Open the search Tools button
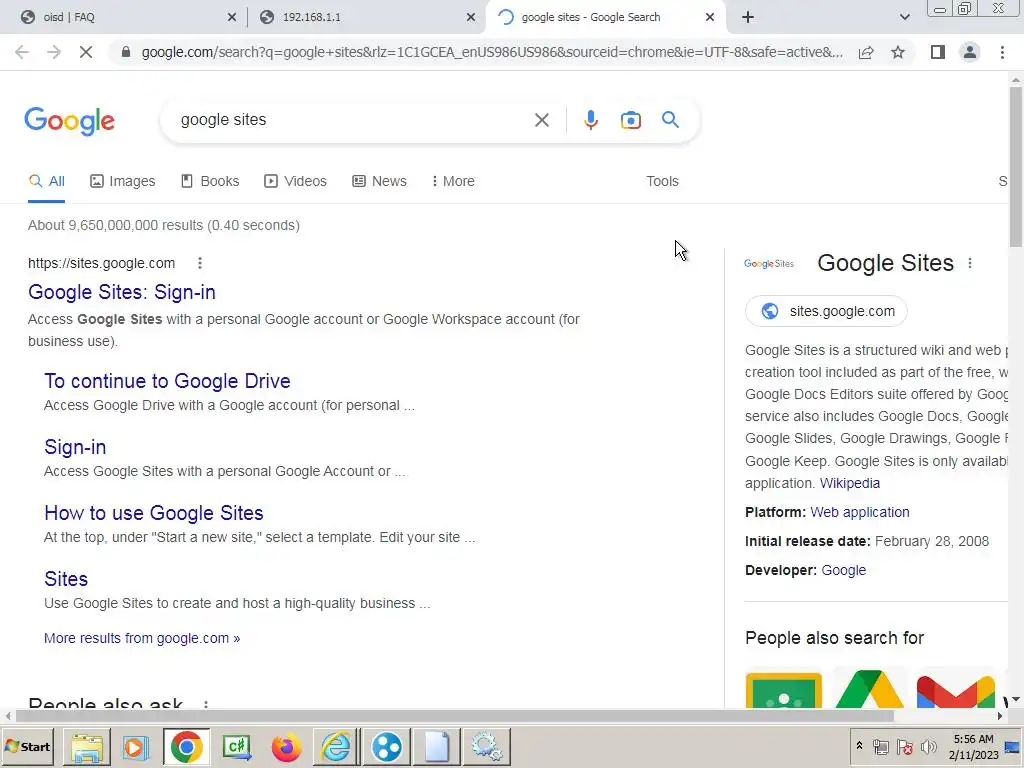Screen dimensions: 1024x768 coord(662,182)
